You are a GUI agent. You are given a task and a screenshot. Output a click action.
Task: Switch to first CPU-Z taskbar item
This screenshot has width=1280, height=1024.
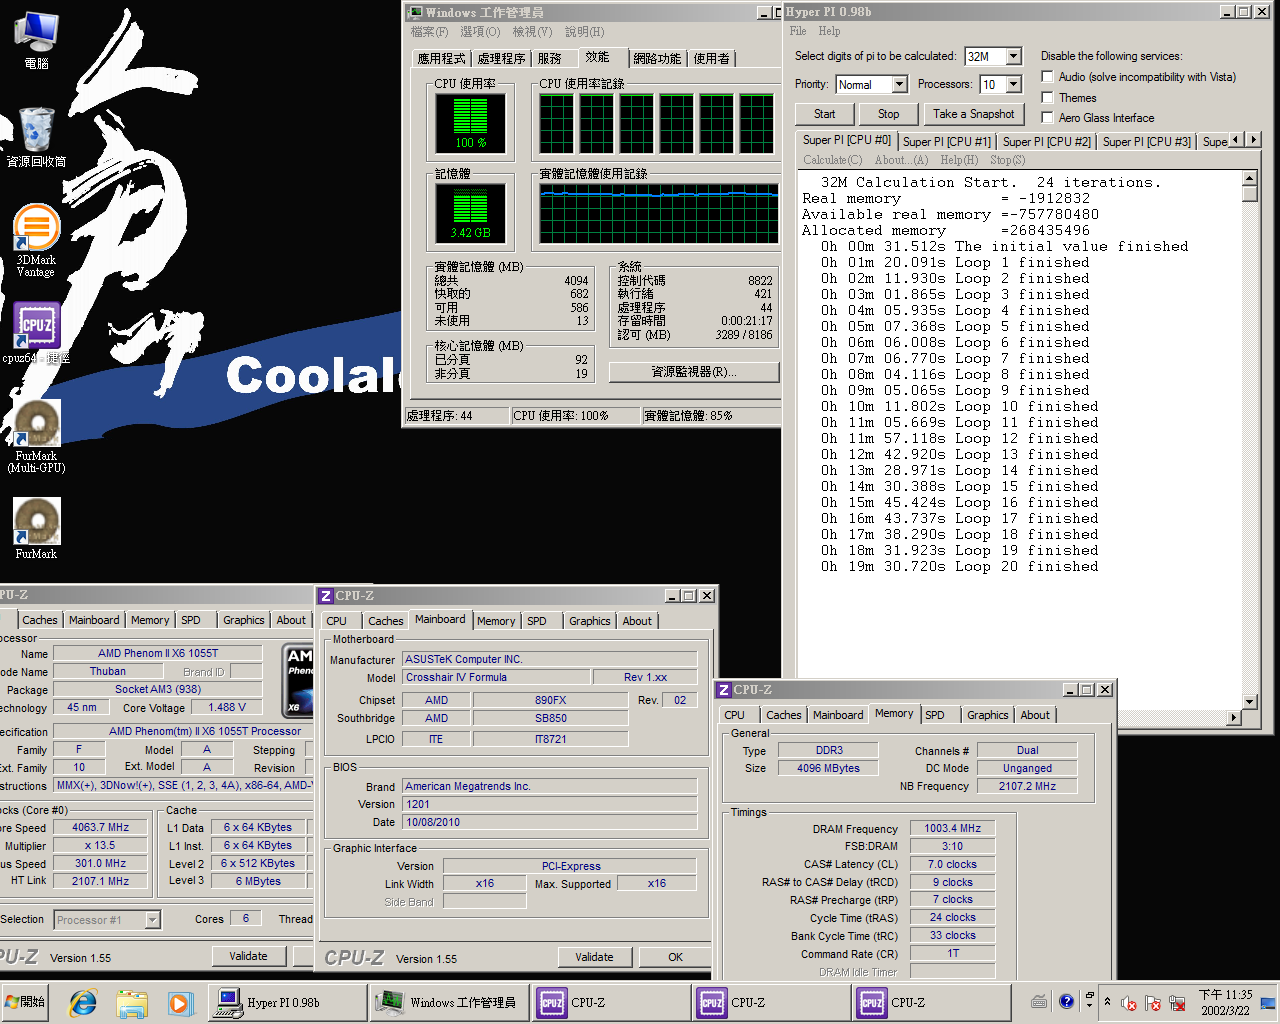(x=609, y=1002)
